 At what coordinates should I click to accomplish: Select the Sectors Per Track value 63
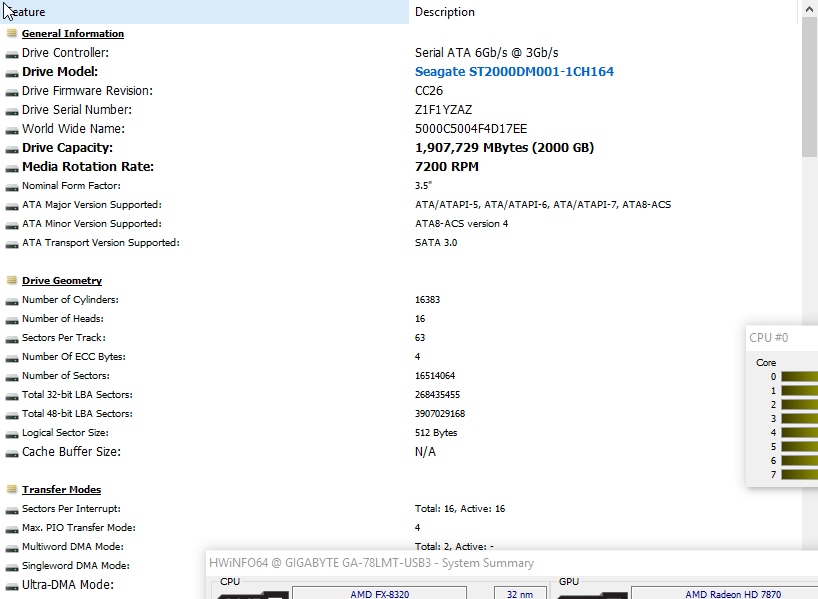420,338
